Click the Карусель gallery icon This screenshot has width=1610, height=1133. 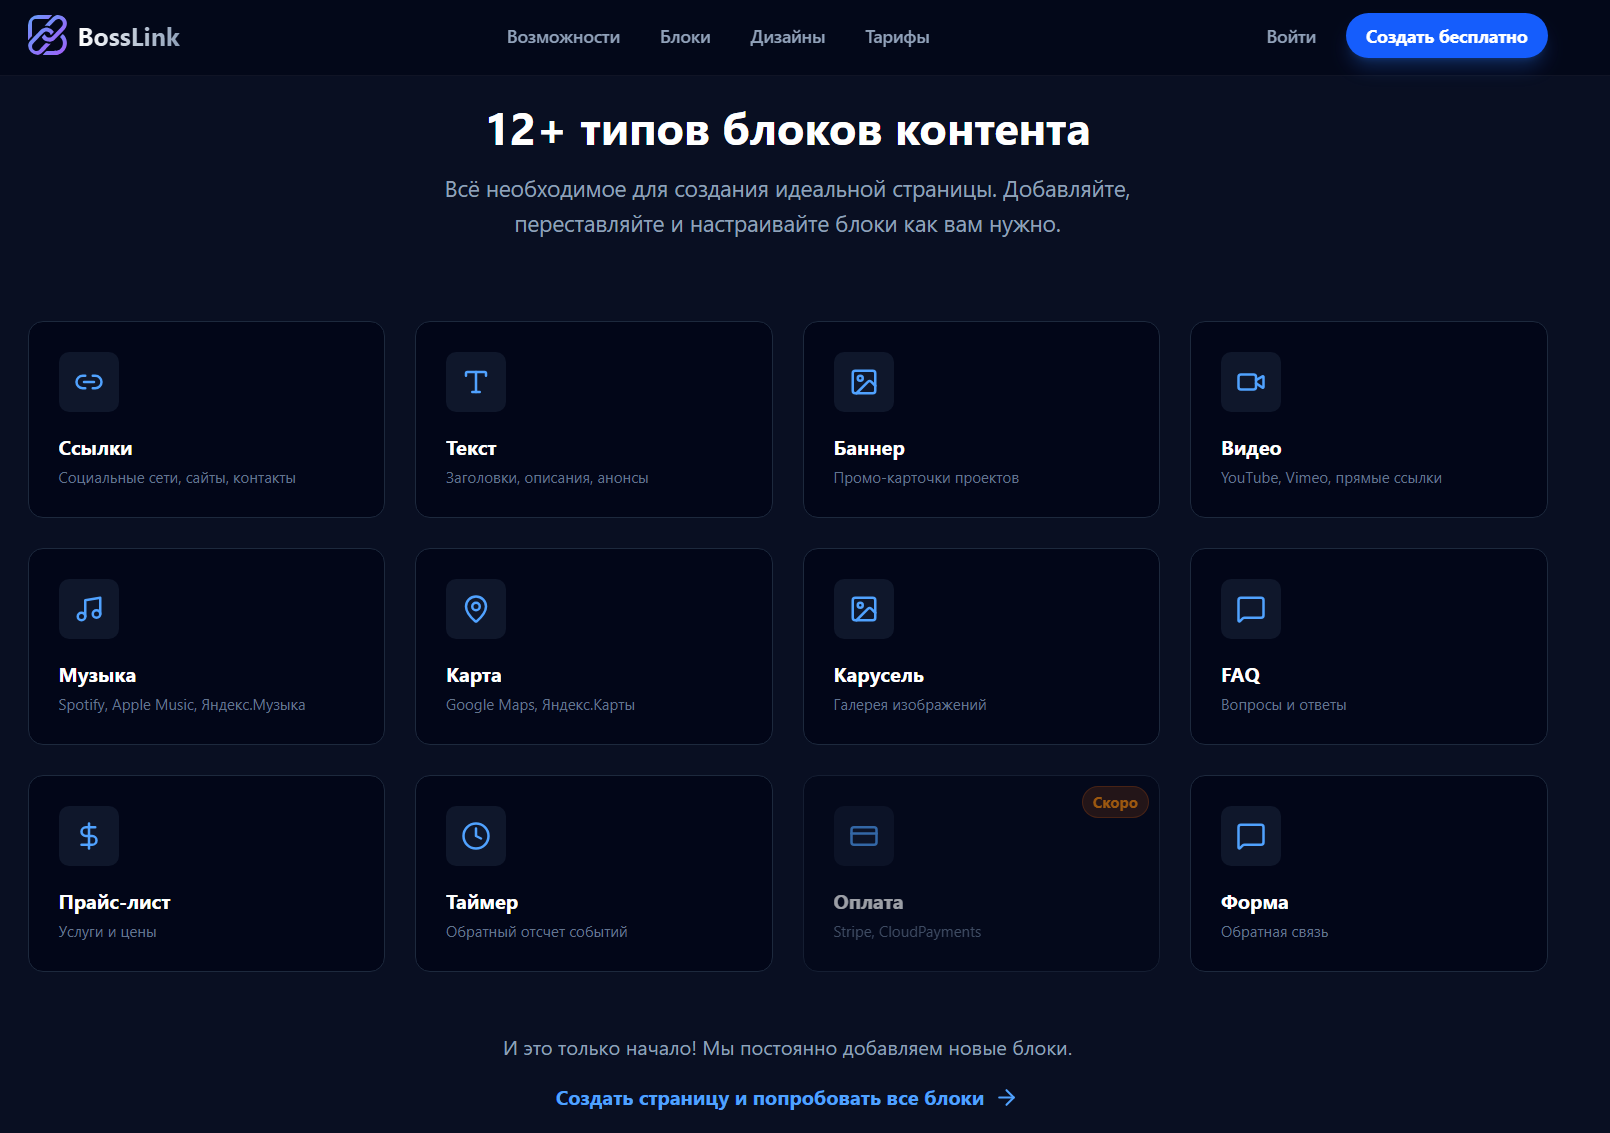click(x=864, y=609)
